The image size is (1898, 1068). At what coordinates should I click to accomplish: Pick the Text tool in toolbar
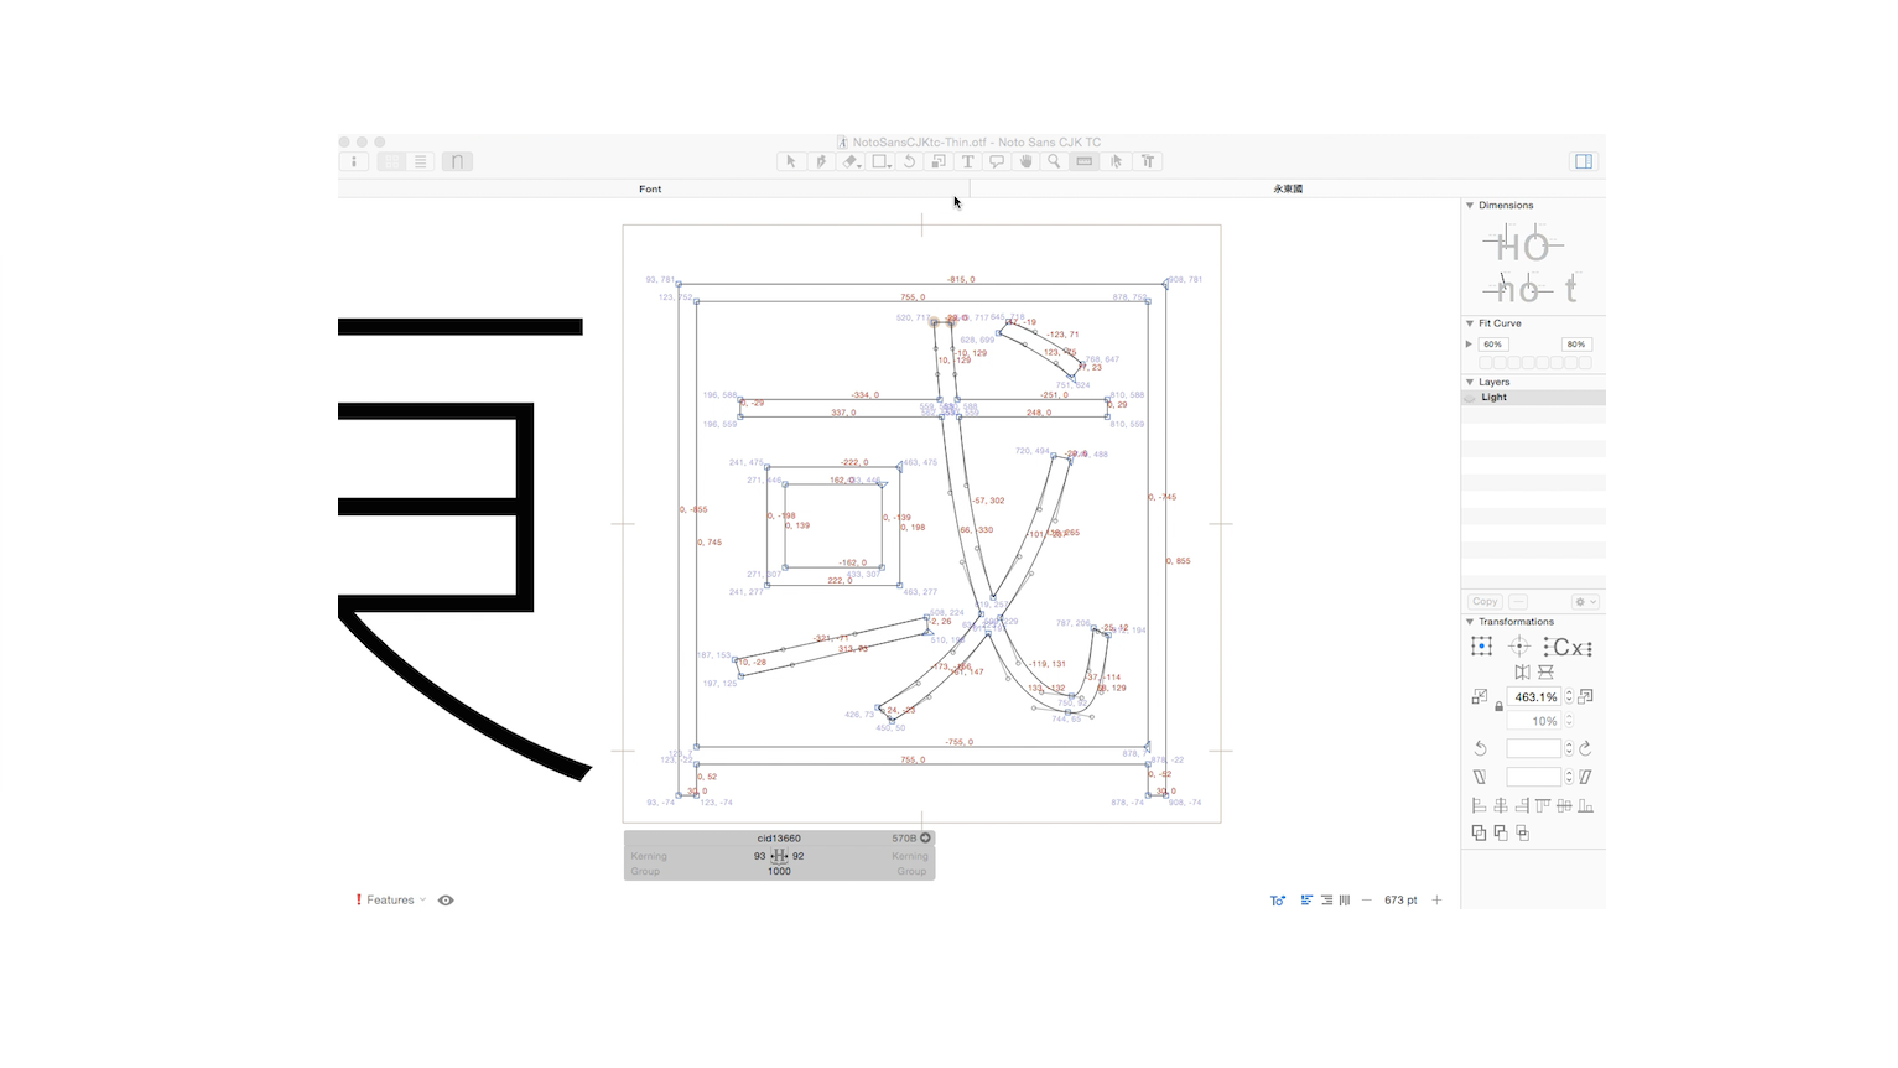[x=967, y=161]
